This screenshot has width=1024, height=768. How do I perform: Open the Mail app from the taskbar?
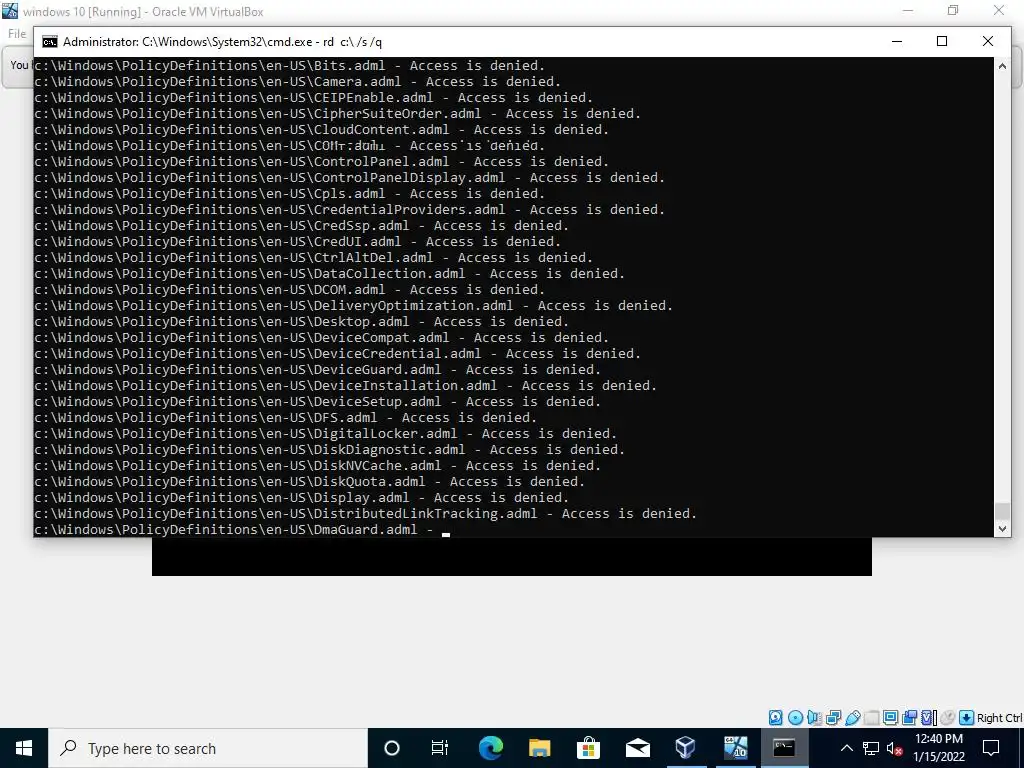tap(637, 748)
